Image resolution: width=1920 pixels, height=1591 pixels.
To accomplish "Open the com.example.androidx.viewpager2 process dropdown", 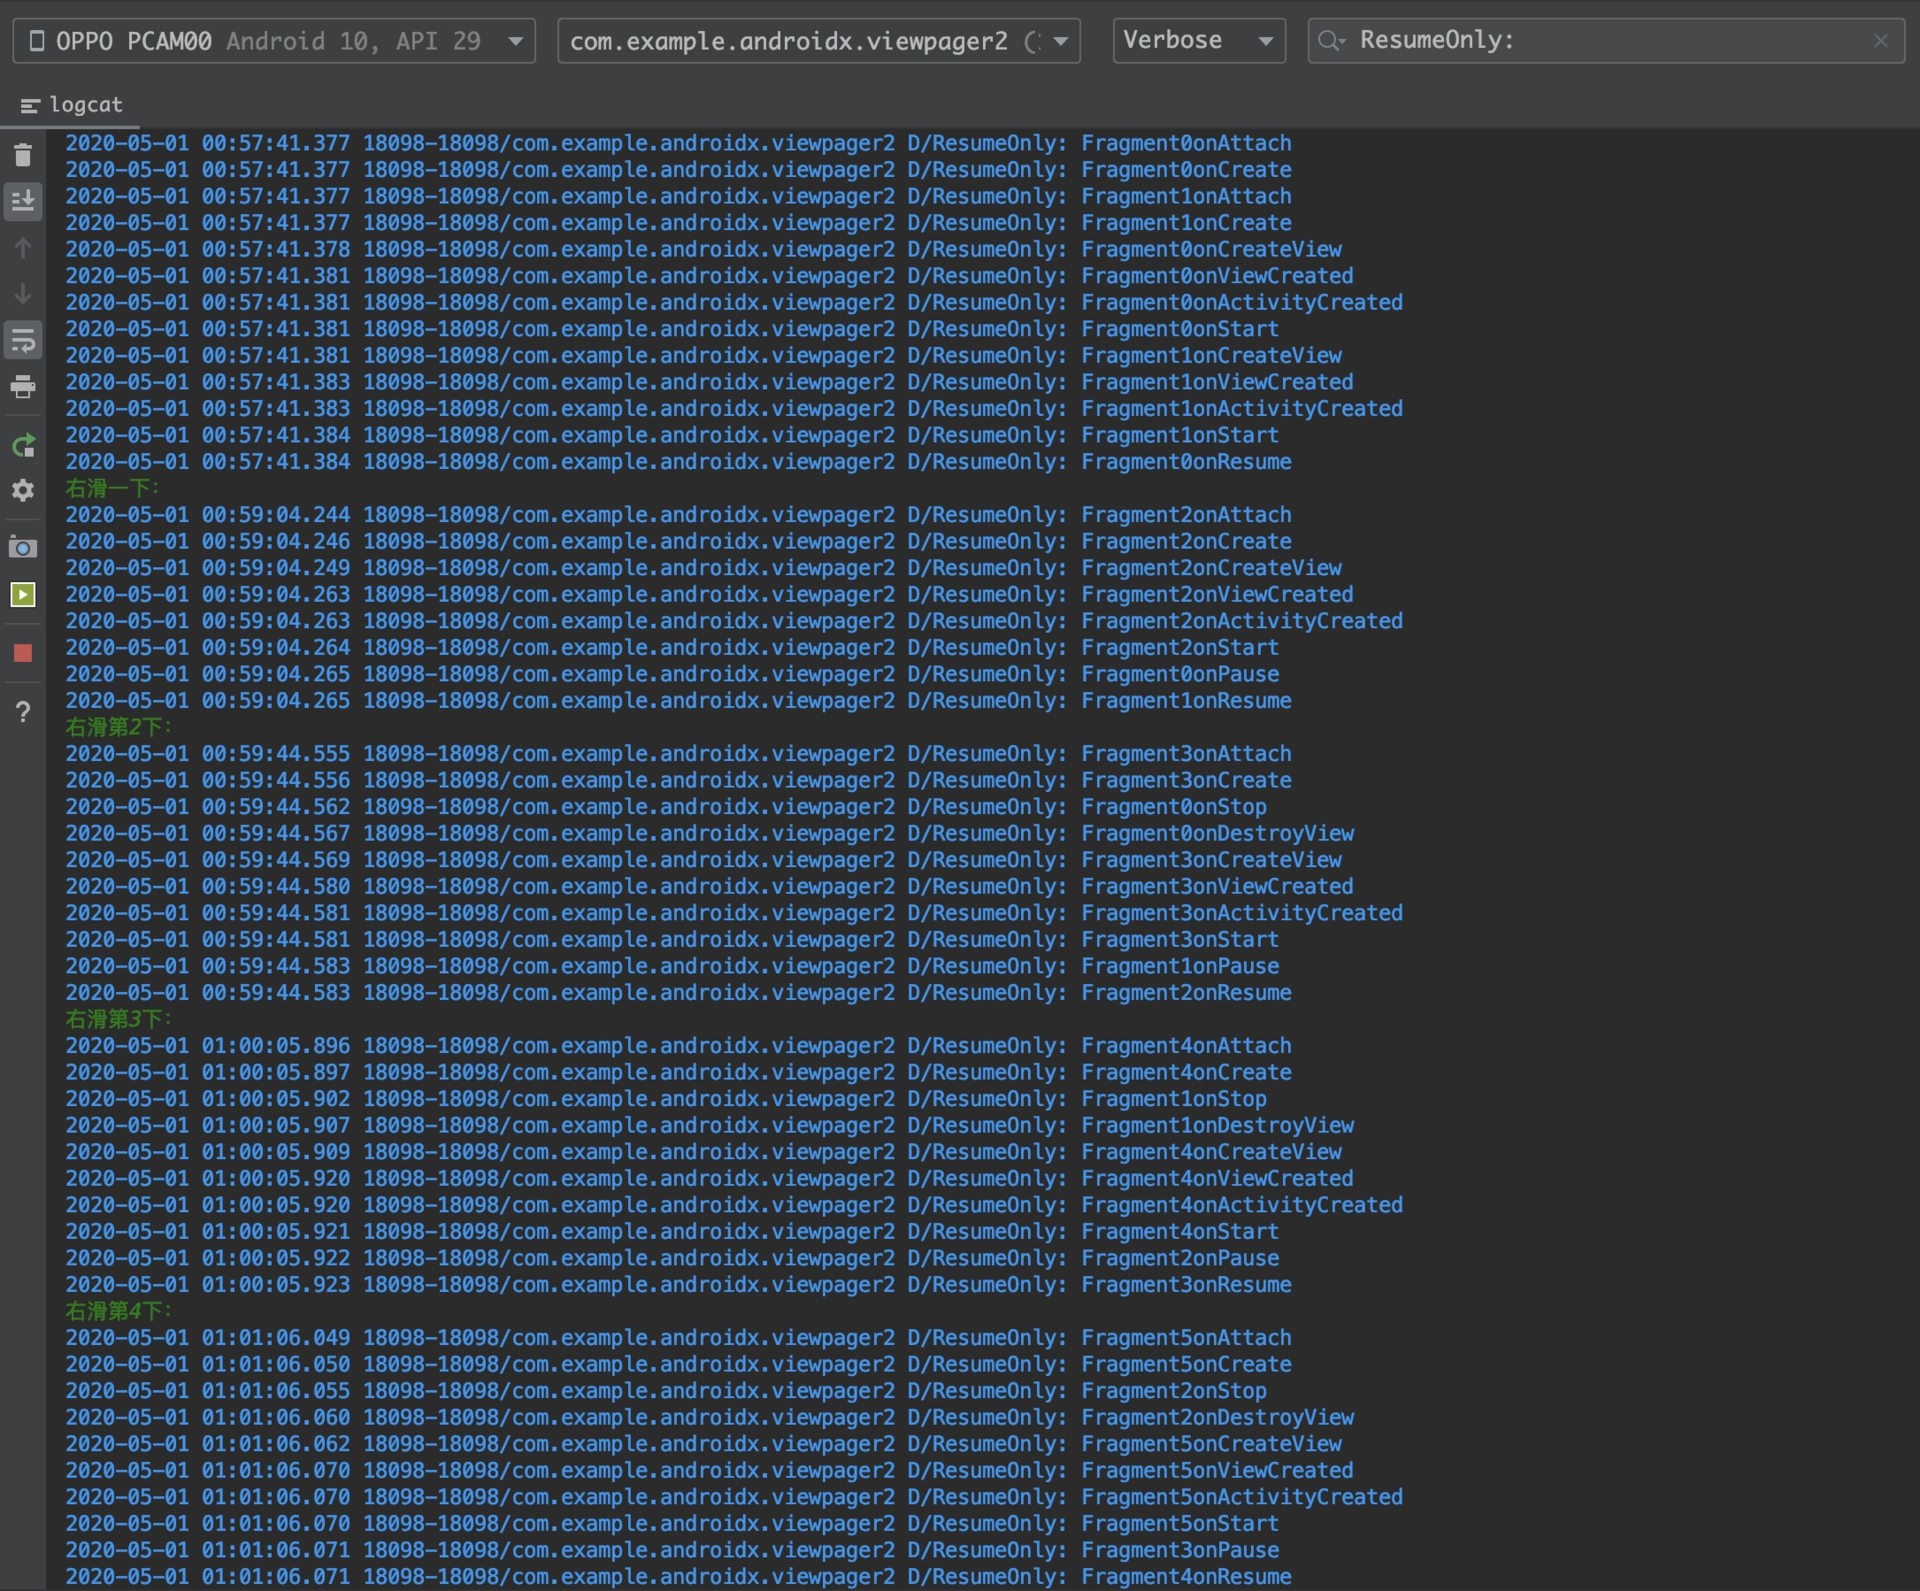I will click(818, 41).
